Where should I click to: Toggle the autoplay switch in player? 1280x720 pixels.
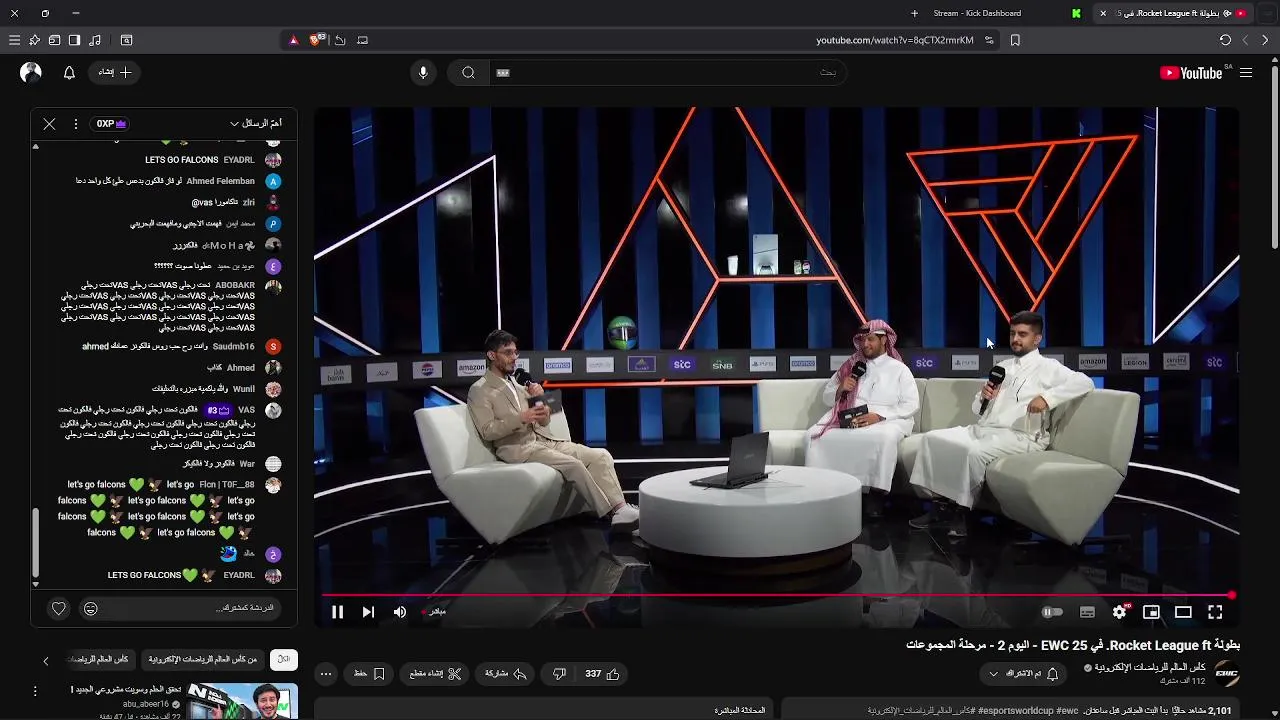coord(1052,612)
